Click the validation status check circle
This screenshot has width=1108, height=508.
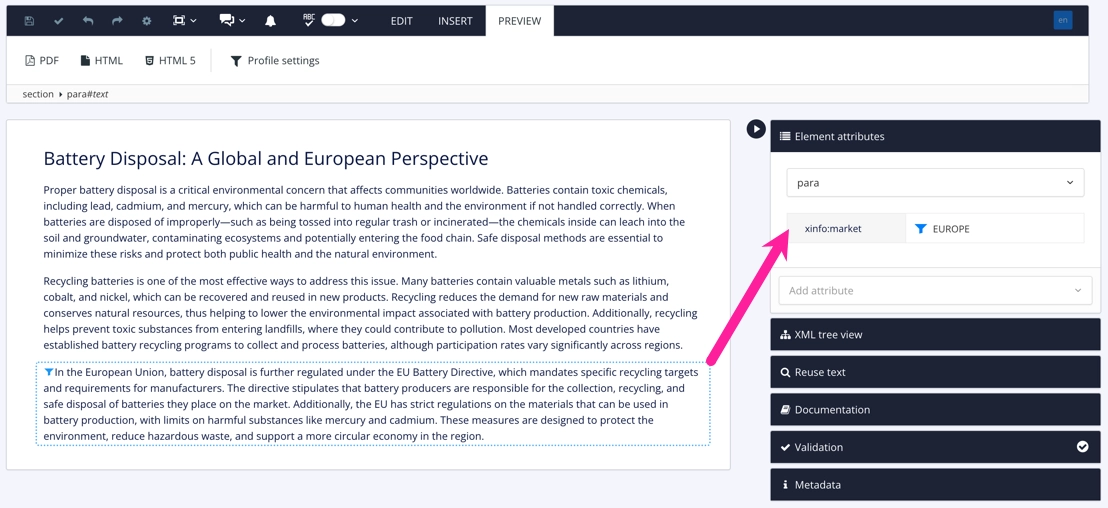1083,447
